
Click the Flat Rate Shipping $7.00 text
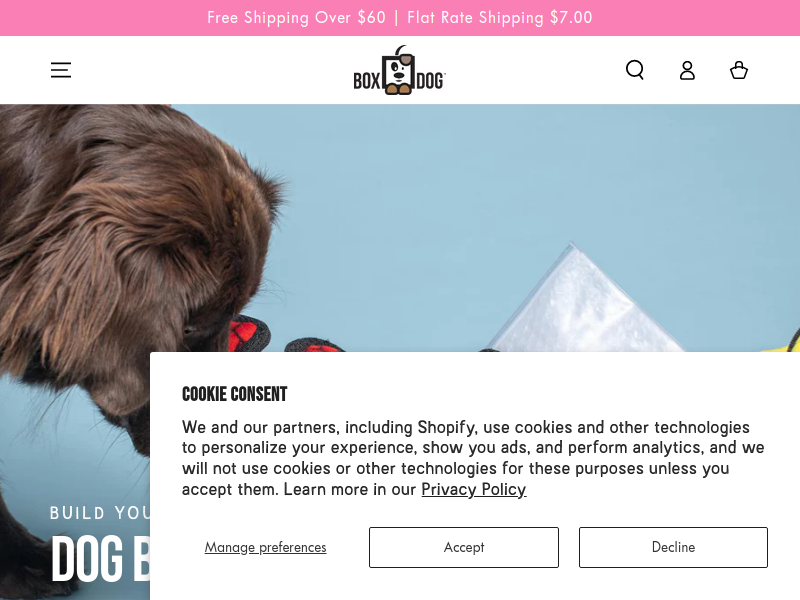coord(499,18)
